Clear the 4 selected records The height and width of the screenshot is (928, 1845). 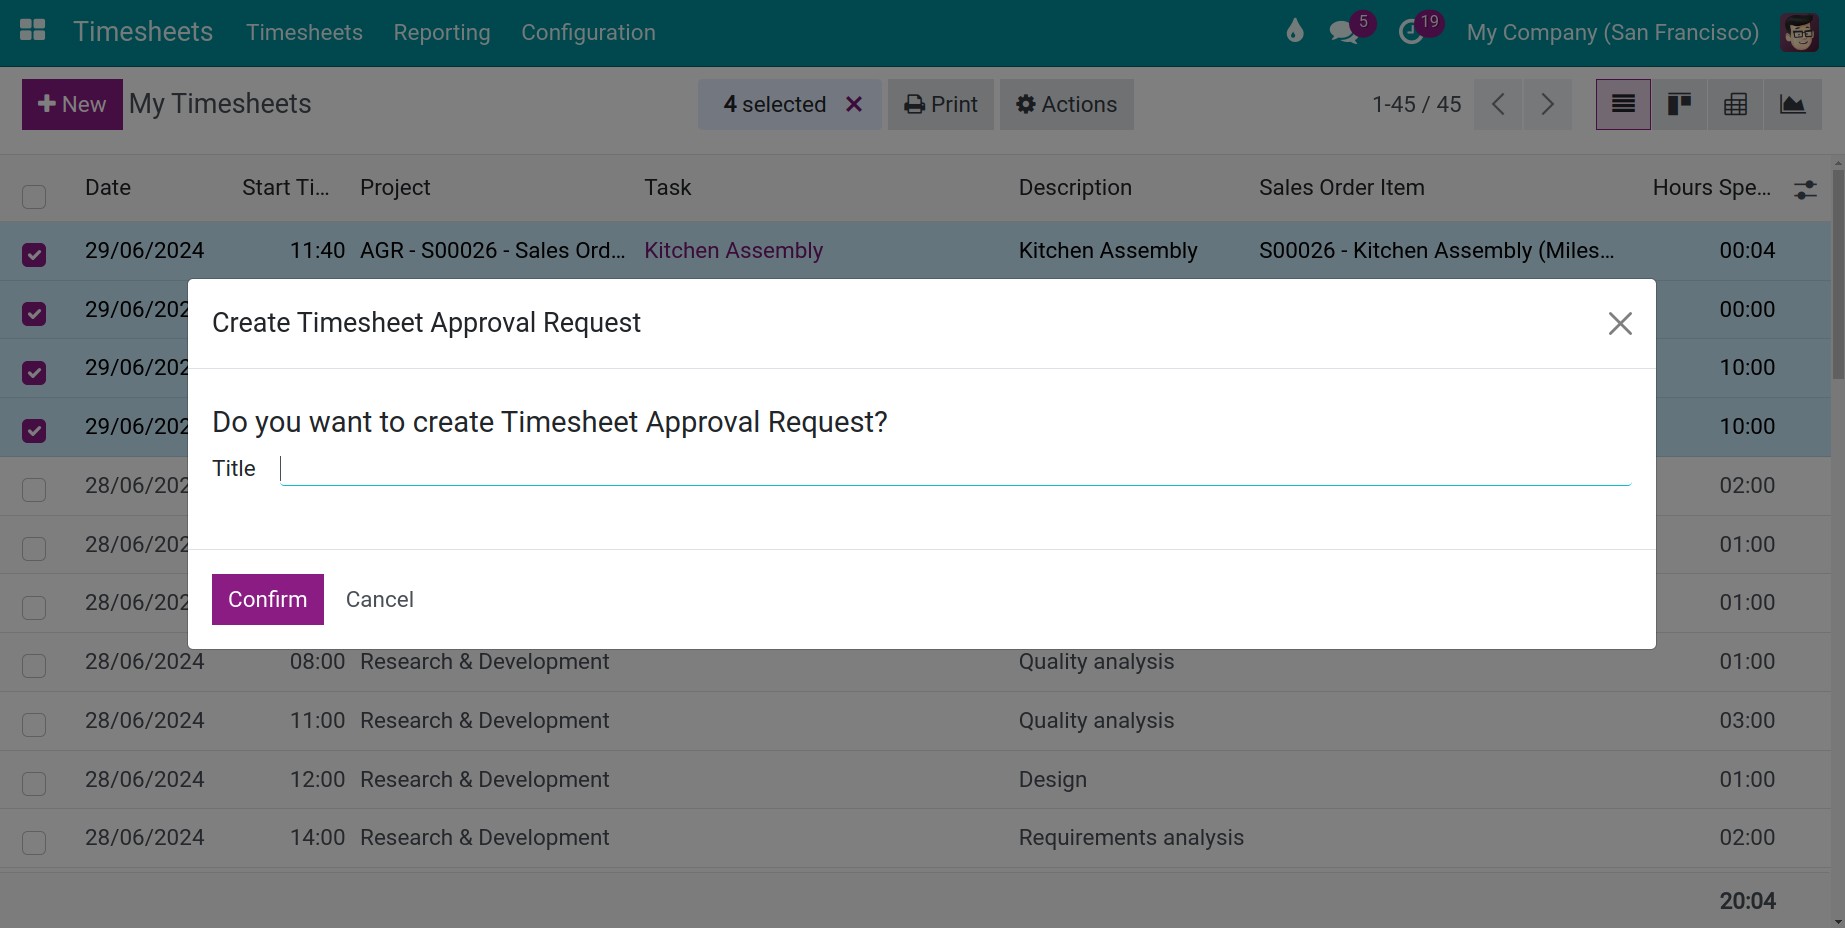pyautogui.click(x=854, y=104)
